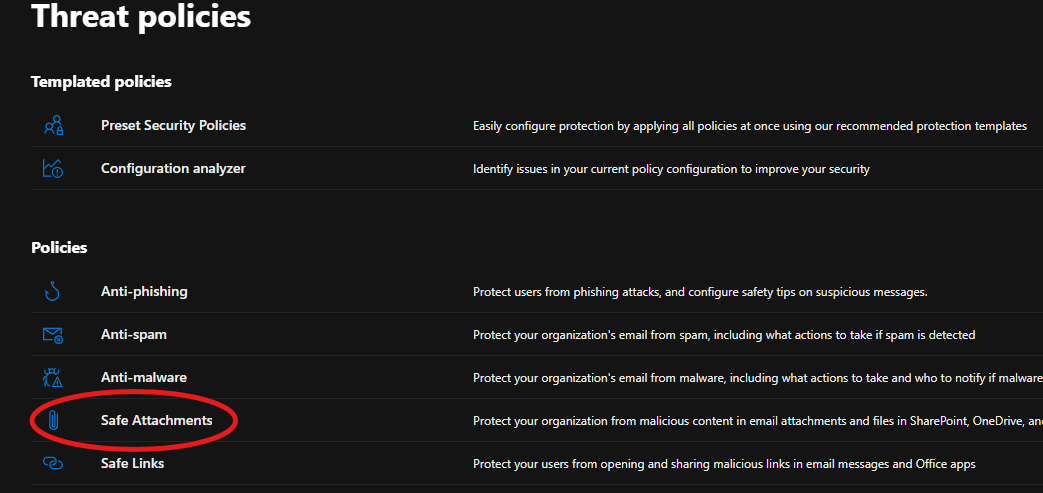The width and height of the screenshot is (1043, 493).
Task: Click the 'Identify issues in your current policy' description
Action: [671, 169]
